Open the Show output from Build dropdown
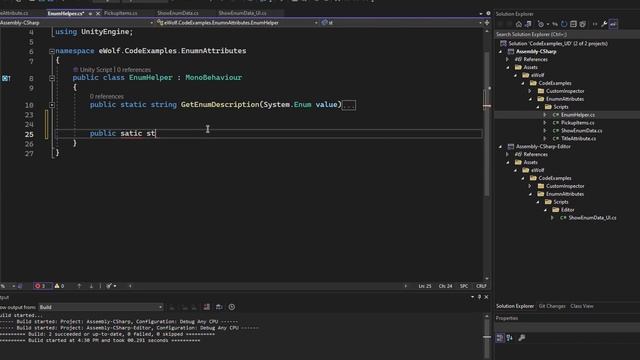640x360 pixels. point(101,307)
